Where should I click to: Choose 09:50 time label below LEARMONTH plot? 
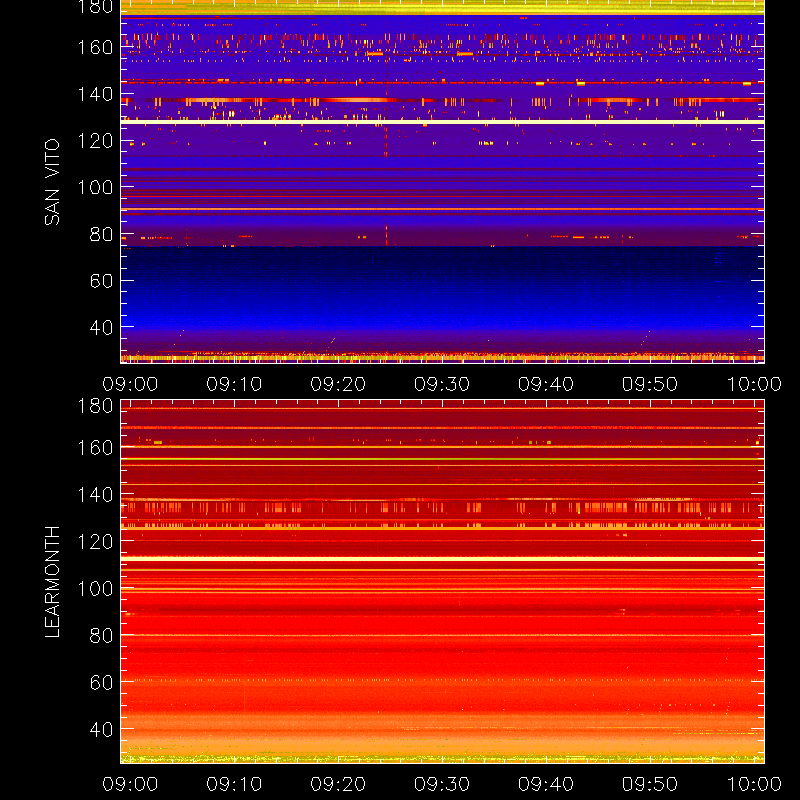point(650,784)
